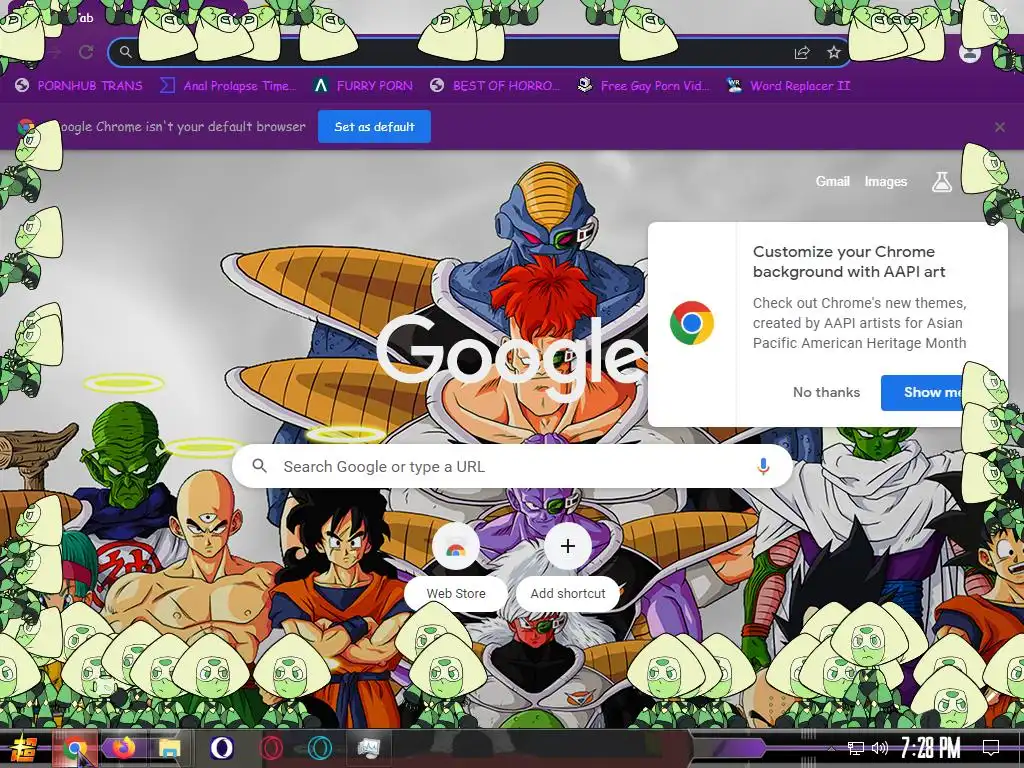This screenshot has width=1024, height=768.
Task: Open the gray monitor app in taskbar
Action: (x=369, y=748)
